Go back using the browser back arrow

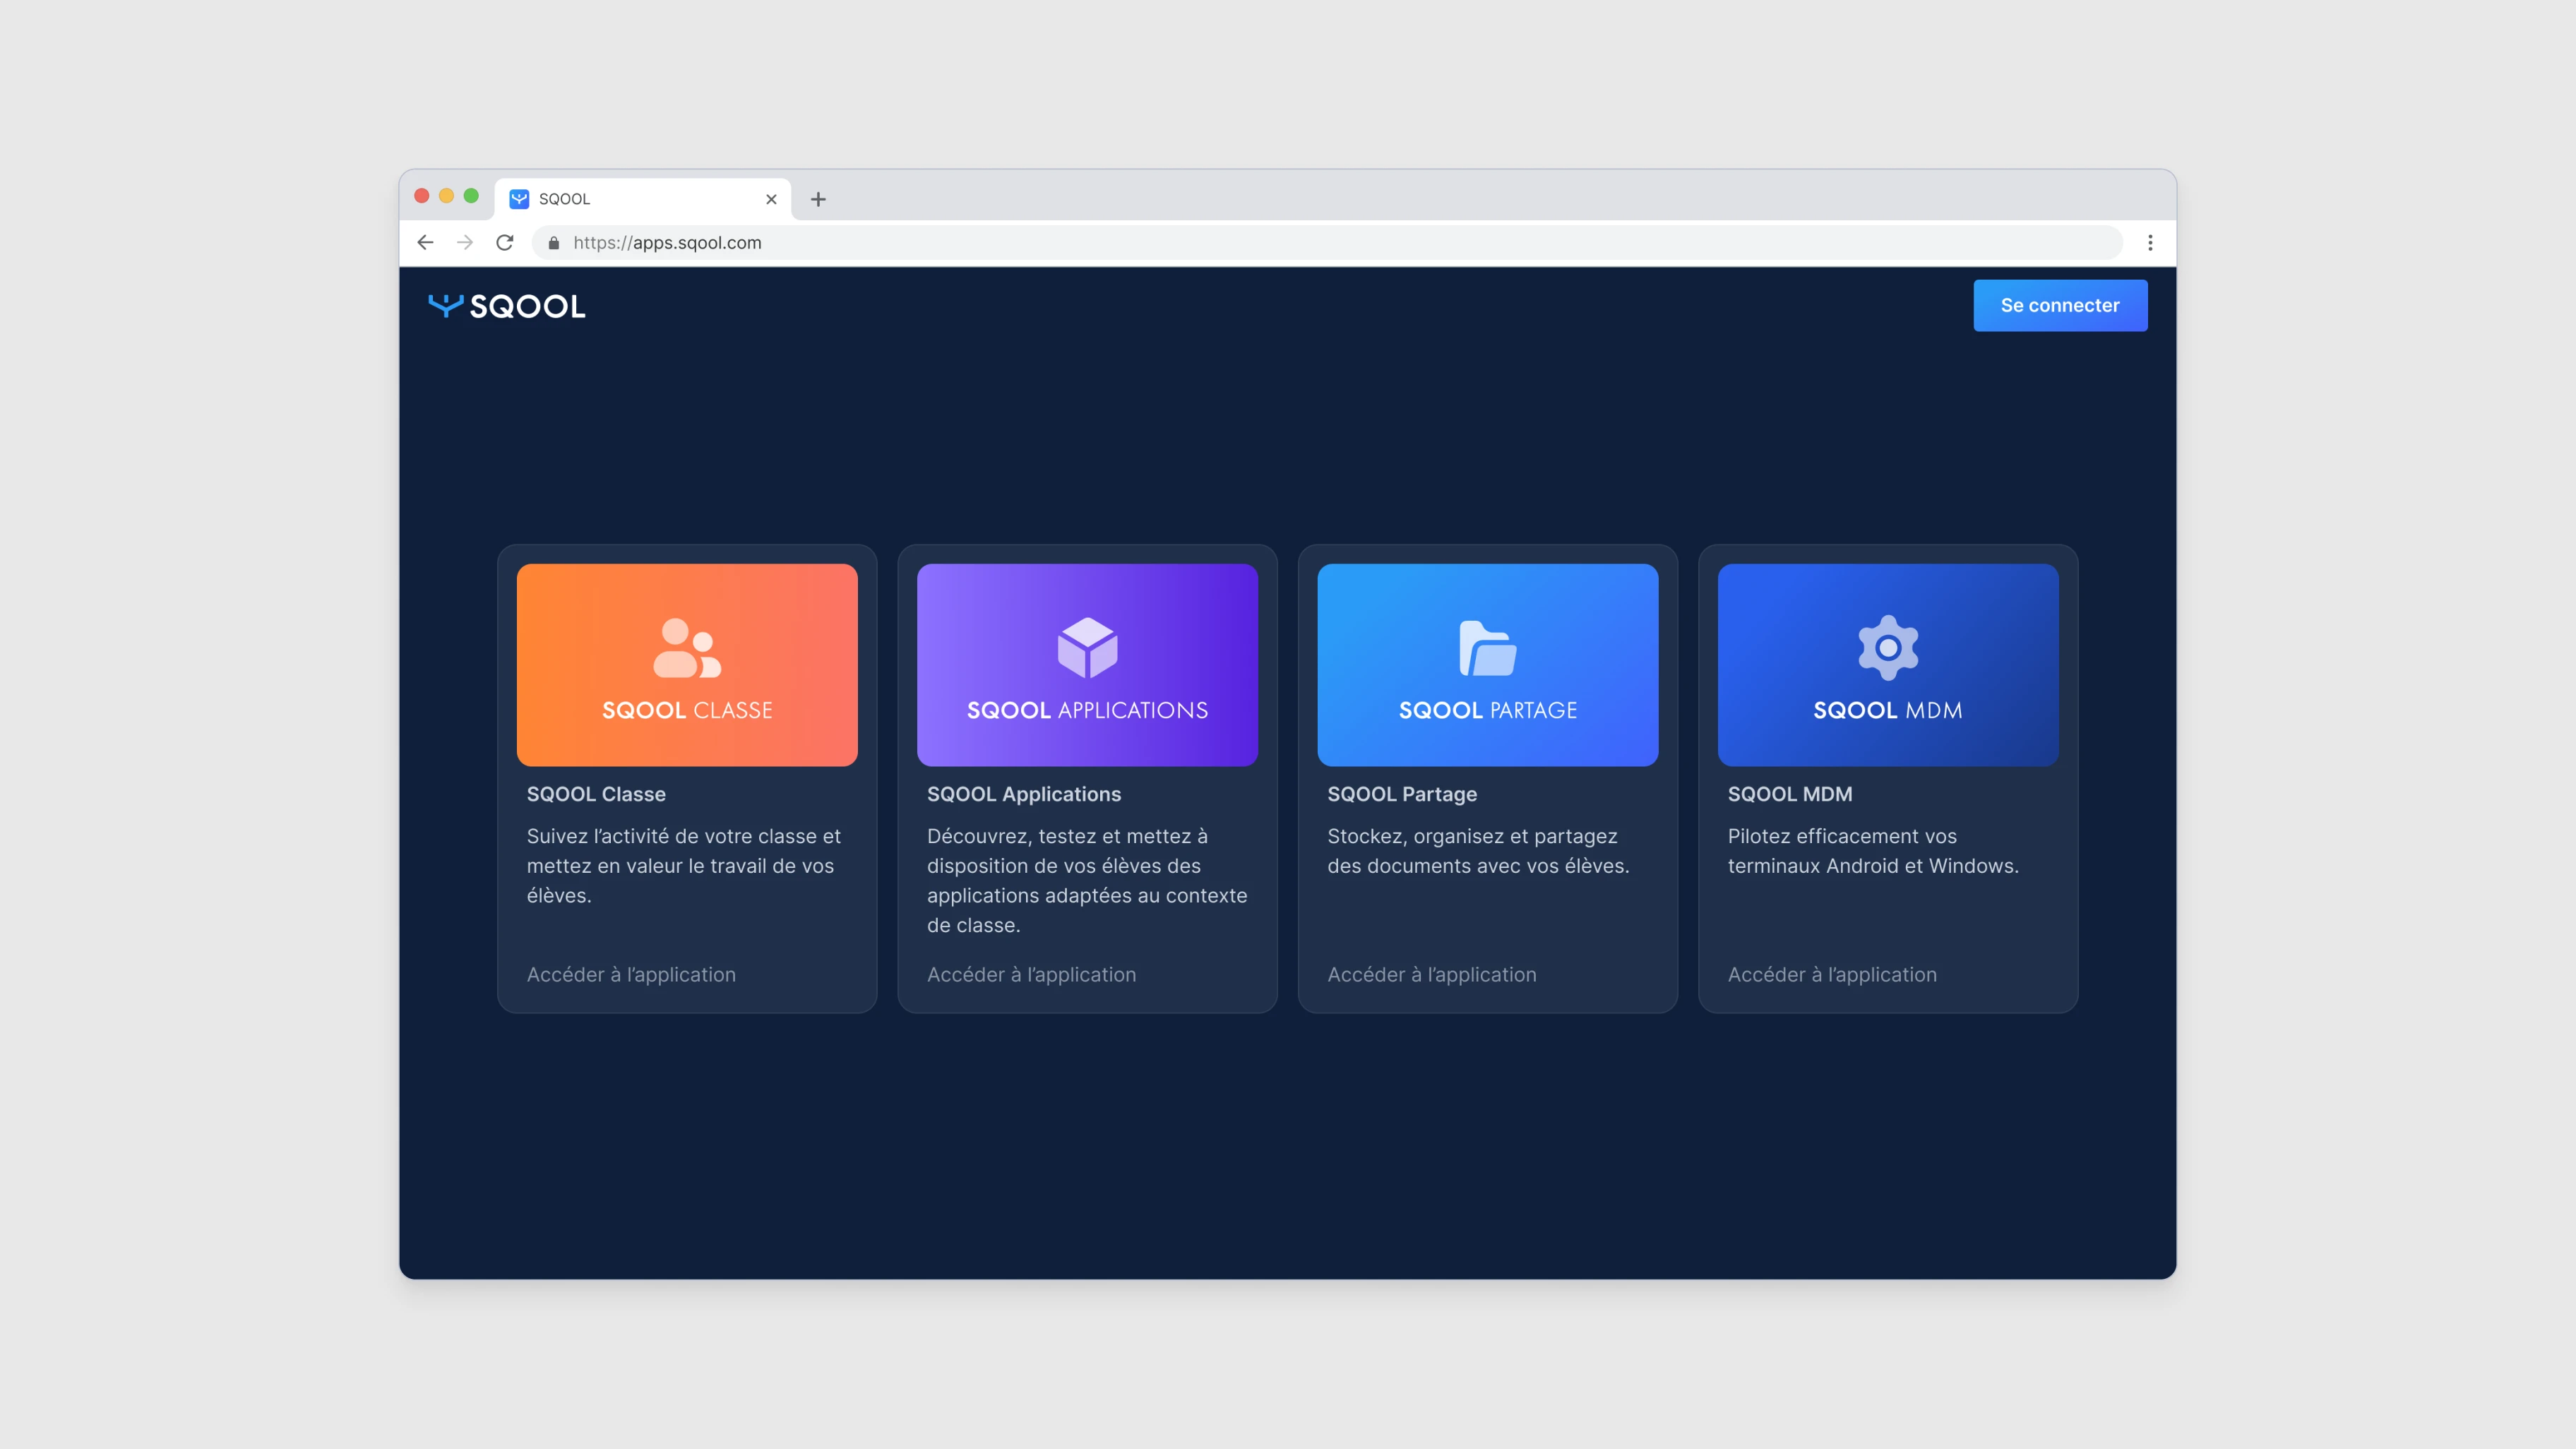425,242
